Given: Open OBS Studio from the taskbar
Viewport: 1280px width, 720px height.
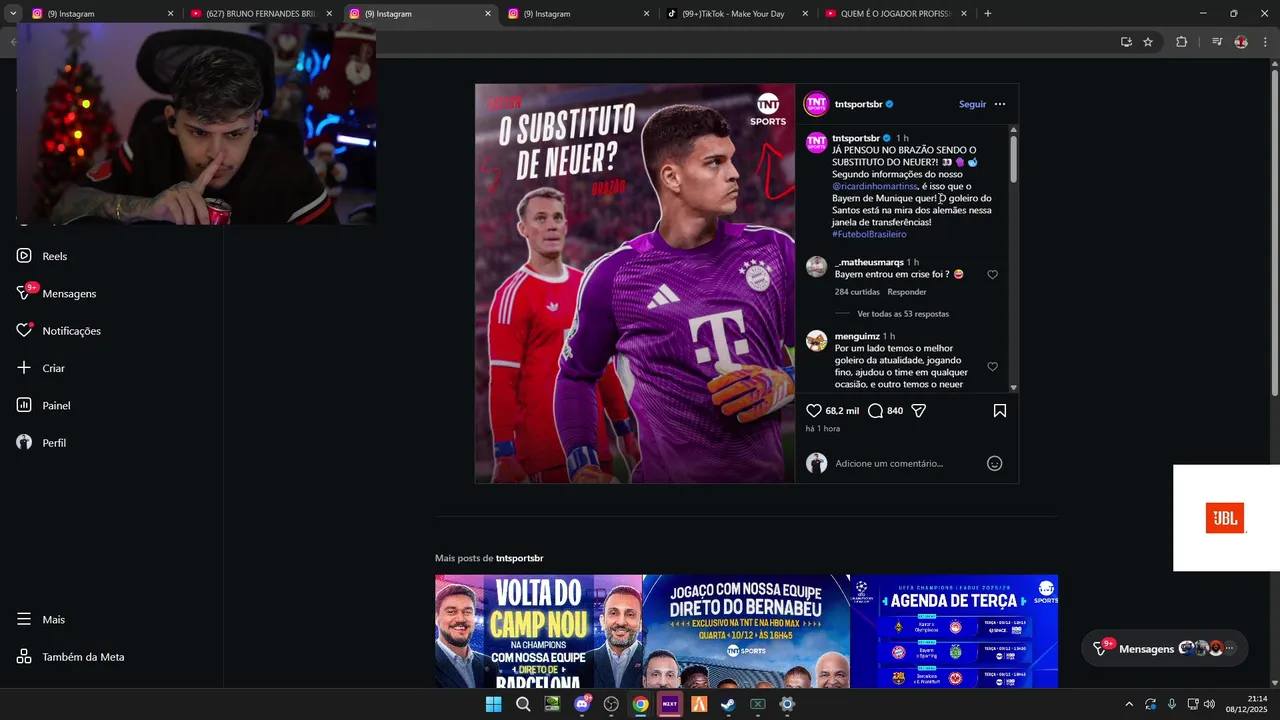Looking at the screenshot, I should pos(611,704).
